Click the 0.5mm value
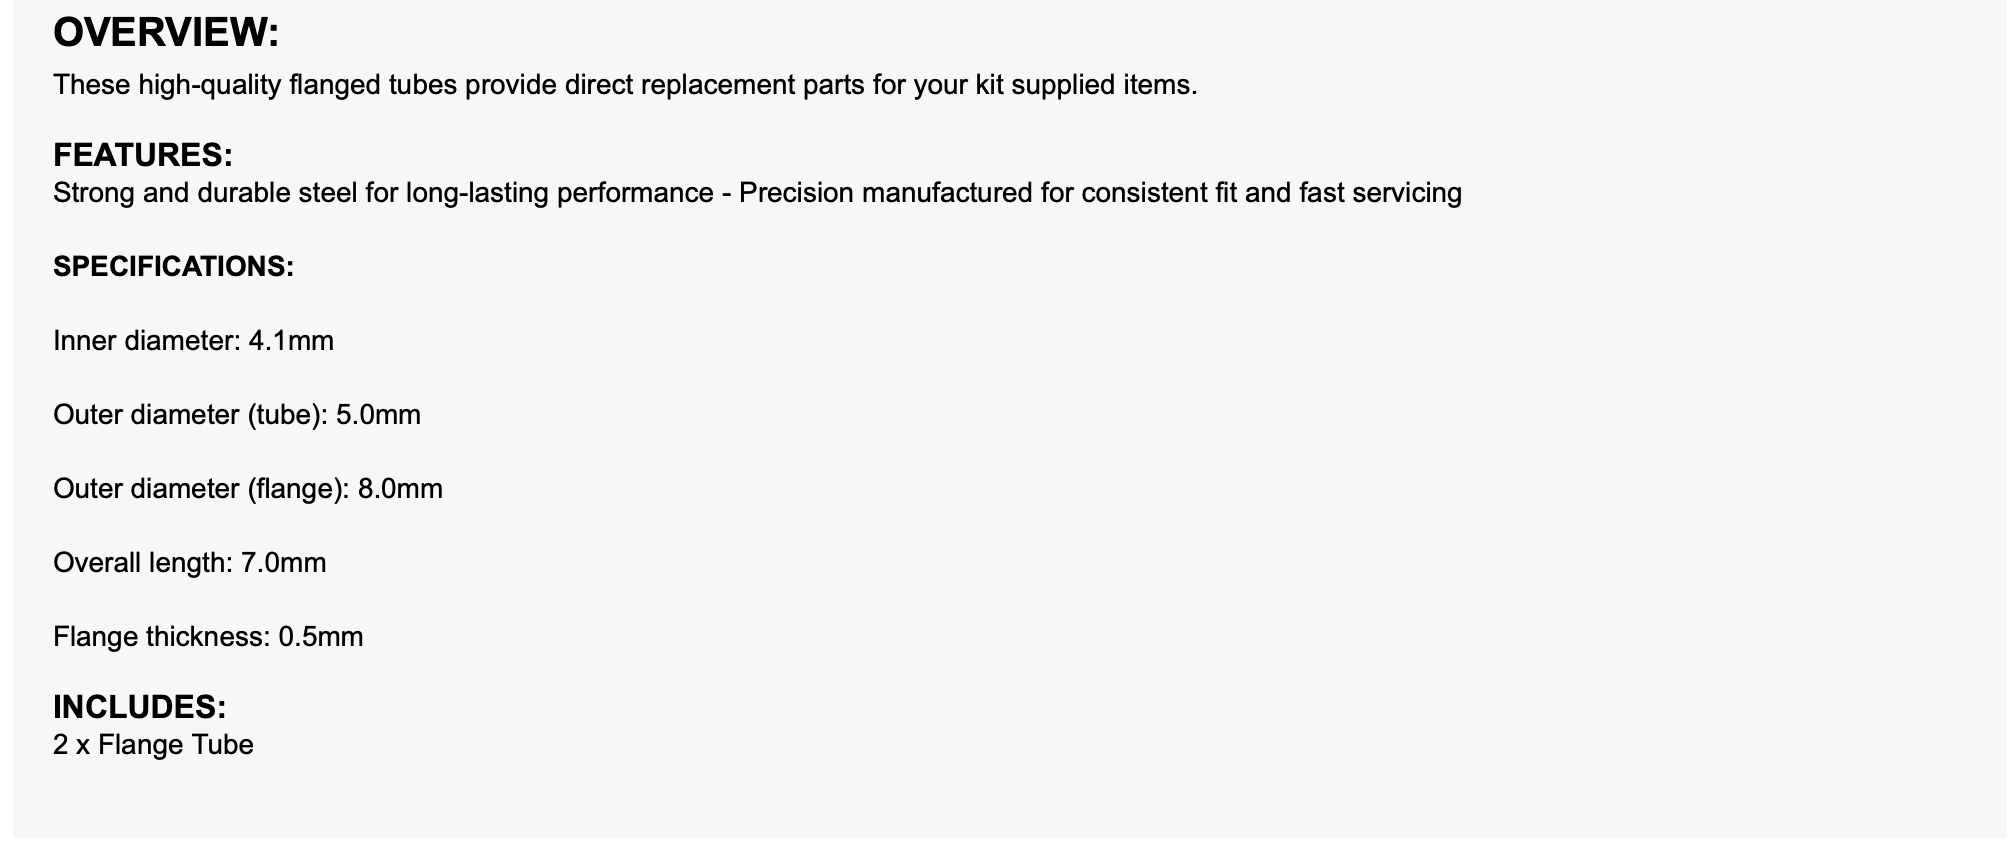This screenshot has height=842, width=2010. pos(321,637)
